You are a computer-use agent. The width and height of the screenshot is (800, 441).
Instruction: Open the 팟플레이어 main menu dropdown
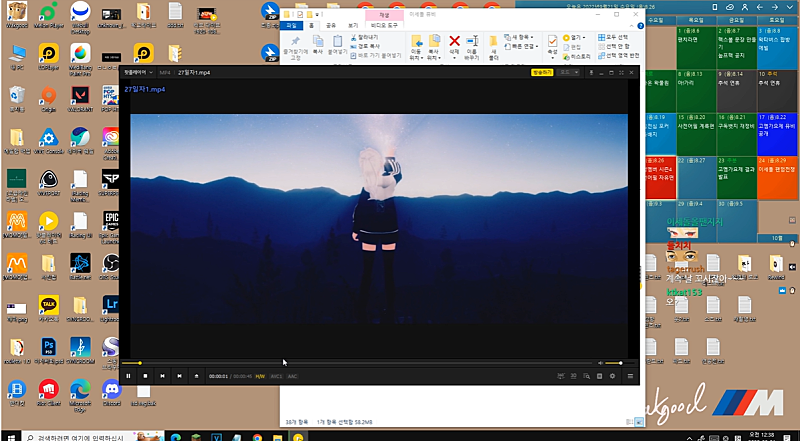[x=137, y=72]
